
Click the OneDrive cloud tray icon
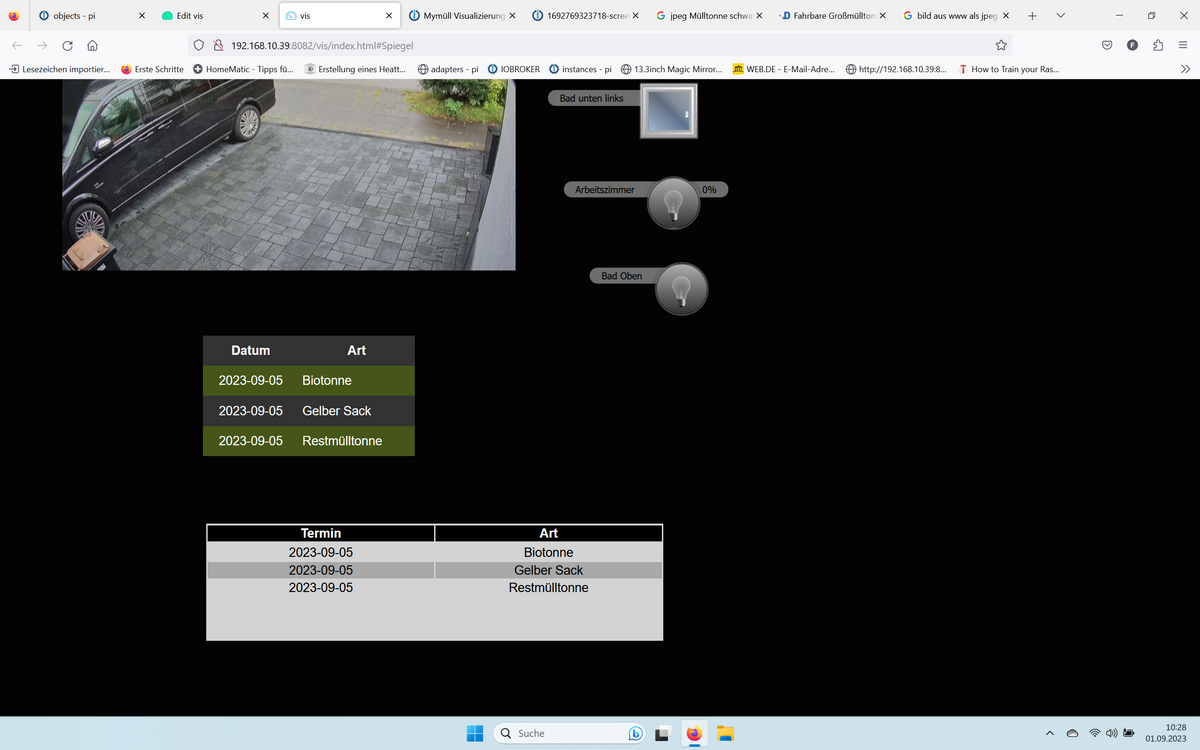pyautogui.click(x=1073, y=733)
